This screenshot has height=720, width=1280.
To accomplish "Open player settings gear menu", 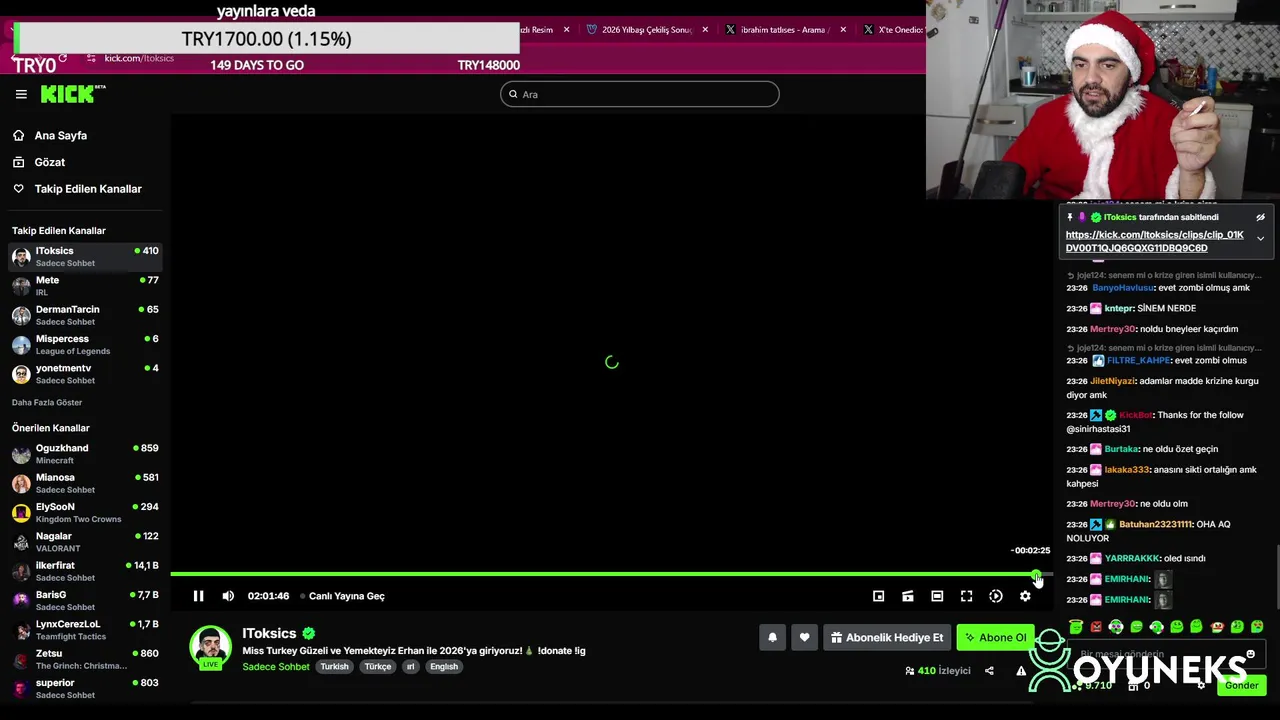I will [x=1025, y=596].
